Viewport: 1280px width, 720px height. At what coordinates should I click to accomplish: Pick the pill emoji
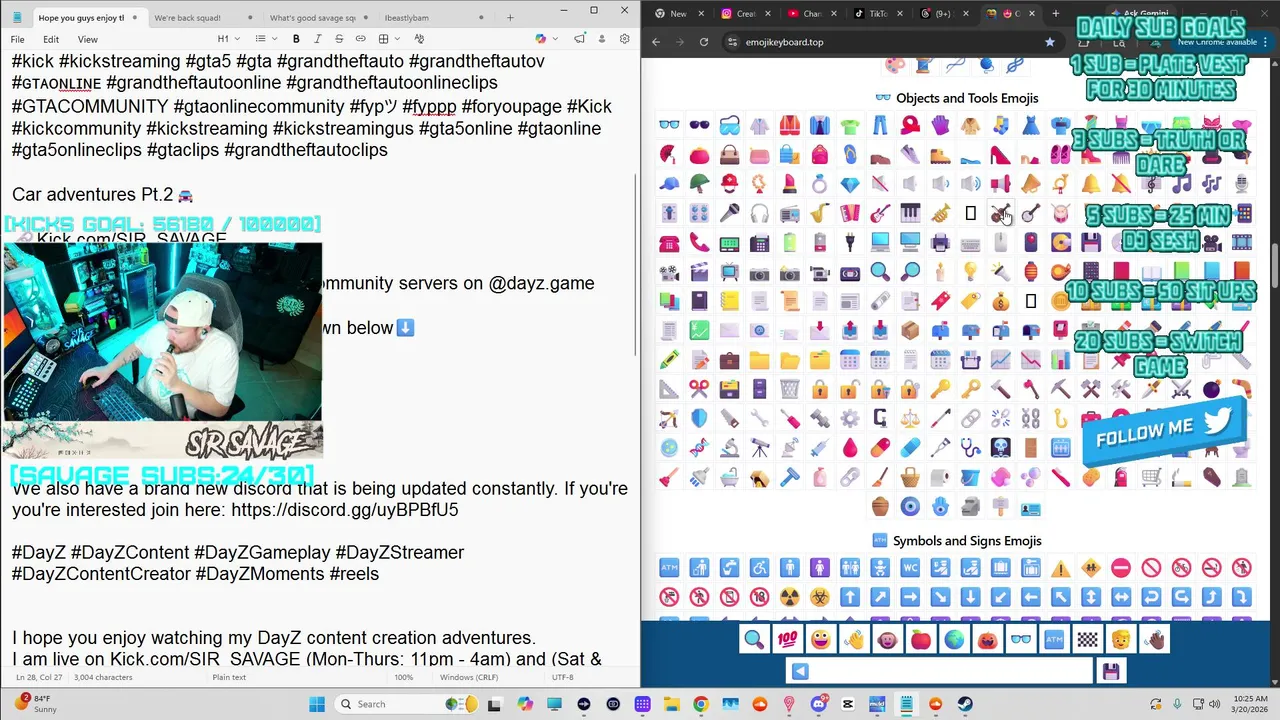click(880, 447)
